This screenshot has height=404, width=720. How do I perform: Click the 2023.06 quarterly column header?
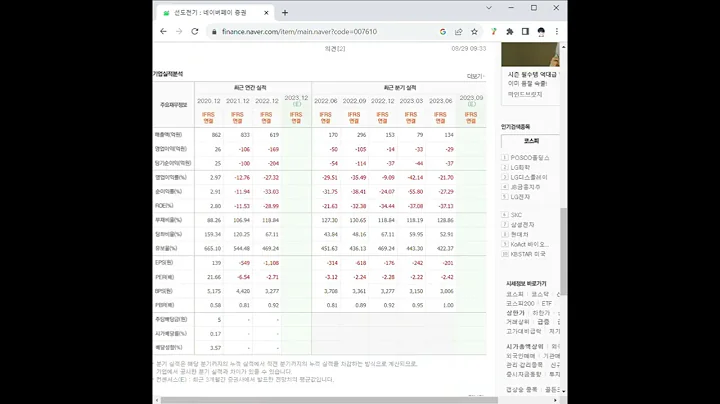(440, 101)
